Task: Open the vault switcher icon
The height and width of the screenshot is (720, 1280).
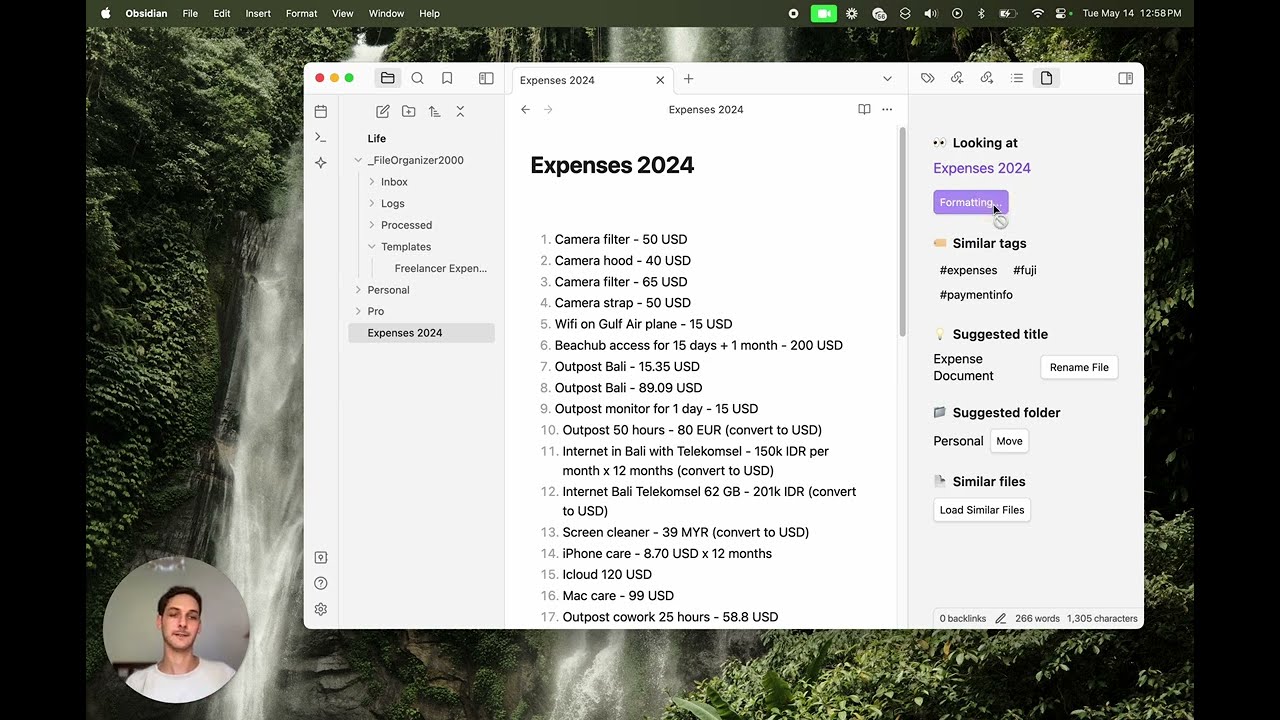Action: pos(321,557)
